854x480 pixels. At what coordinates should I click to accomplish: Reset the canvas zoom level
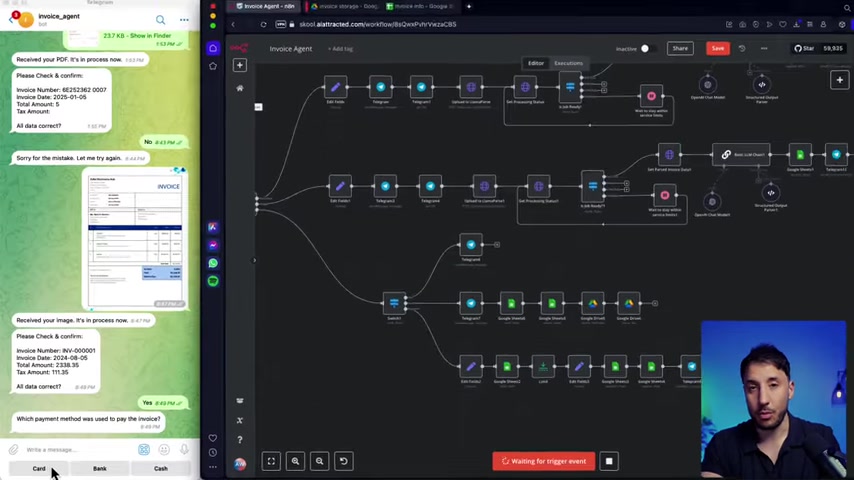pos(343,461)
